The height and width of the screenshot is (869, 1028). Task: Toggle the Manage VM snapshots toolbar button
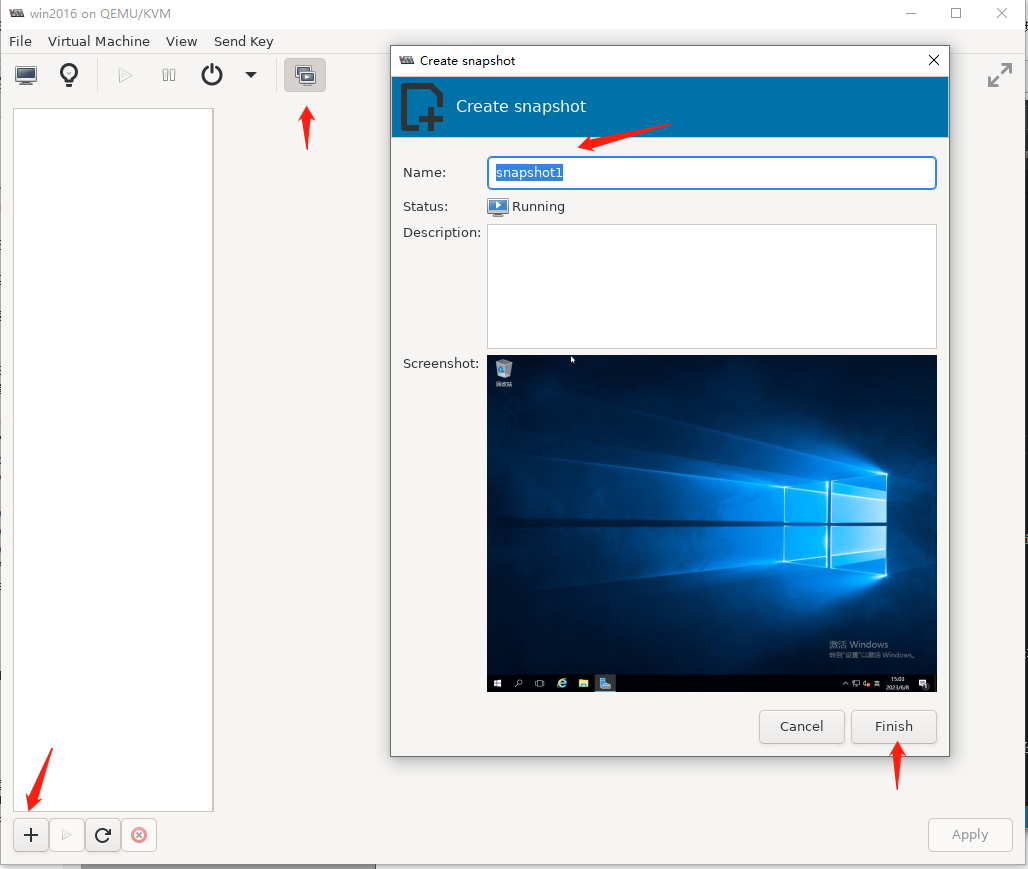point(305,75)
